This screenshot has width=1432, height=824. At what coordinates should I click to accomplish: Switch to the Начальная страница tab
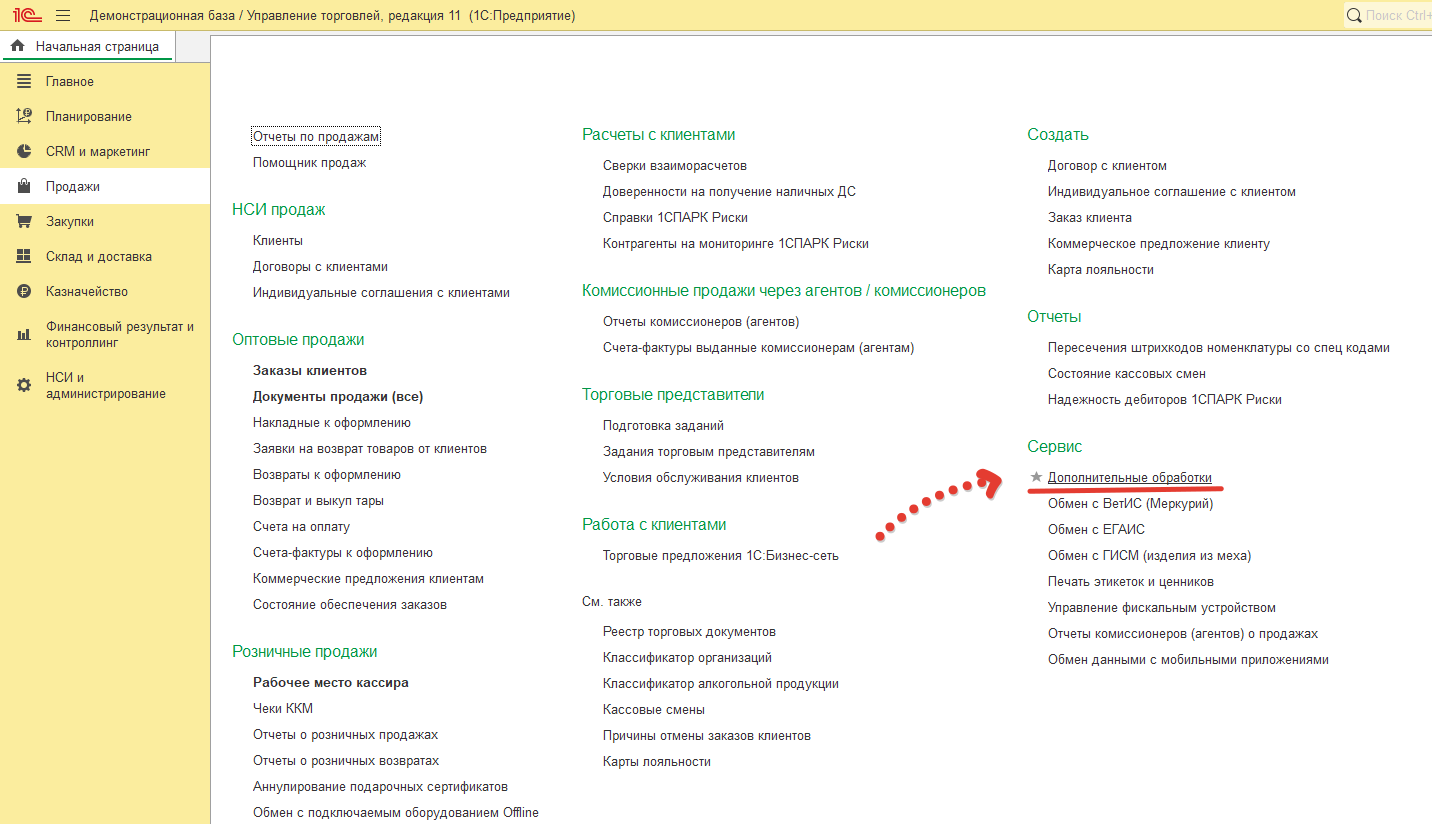coord(96,46)
